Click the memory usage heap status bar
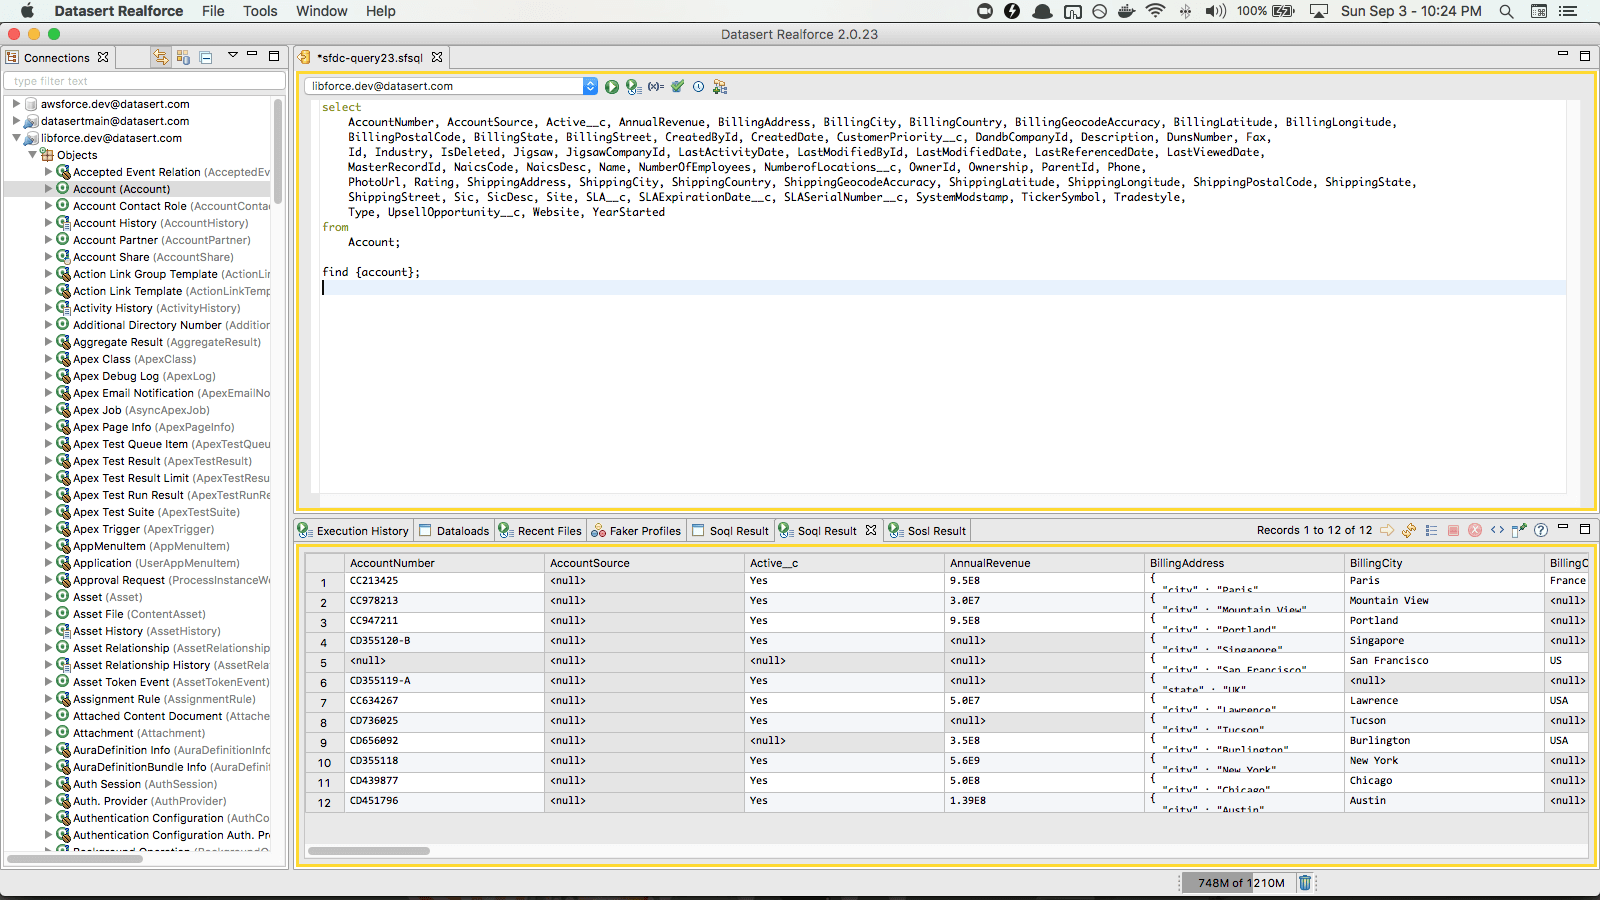1600x900 pixels. pyautogui.click(x=1240, y=883)
